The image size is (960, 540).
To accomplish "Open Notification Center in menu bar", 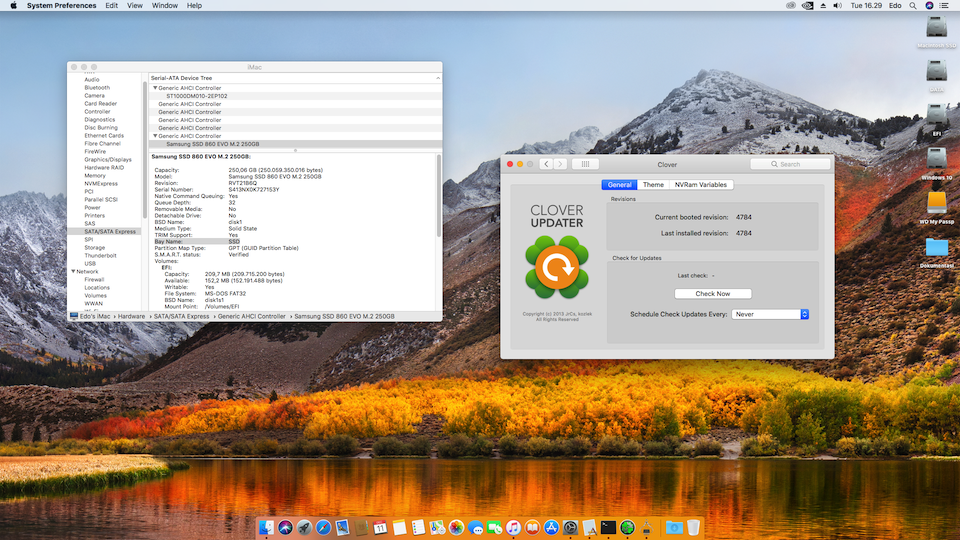I will pyautogui.click(x=944, y=6).
